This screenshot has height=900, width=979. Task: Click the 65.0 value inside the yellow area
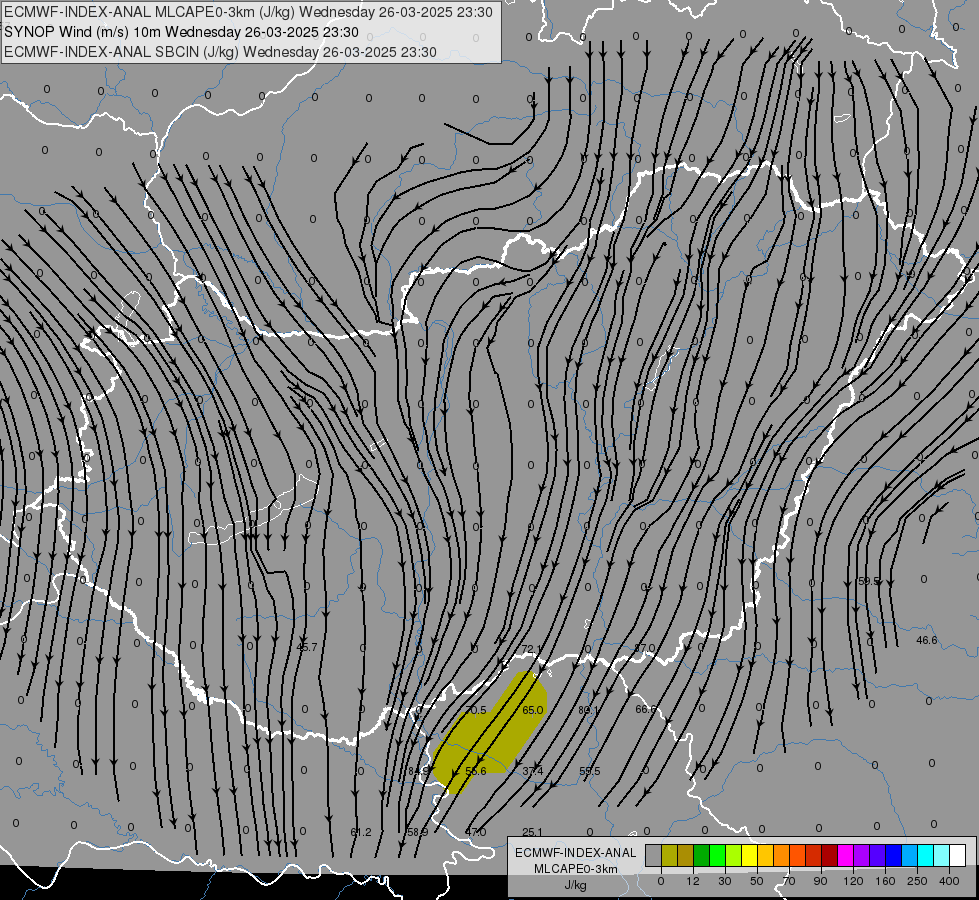point(533,710)
